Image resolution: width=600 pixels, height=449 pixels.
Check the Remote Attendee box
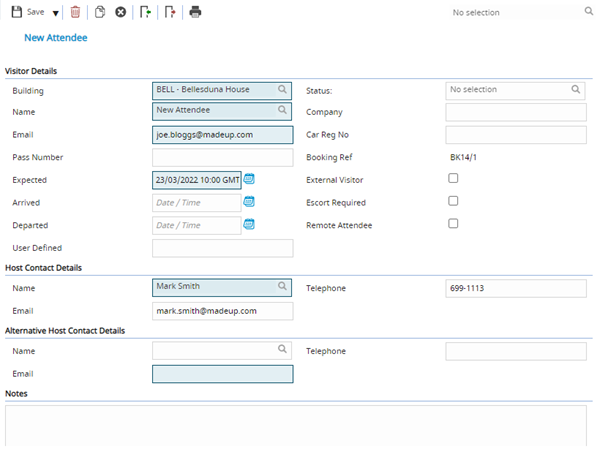[453, 224]
